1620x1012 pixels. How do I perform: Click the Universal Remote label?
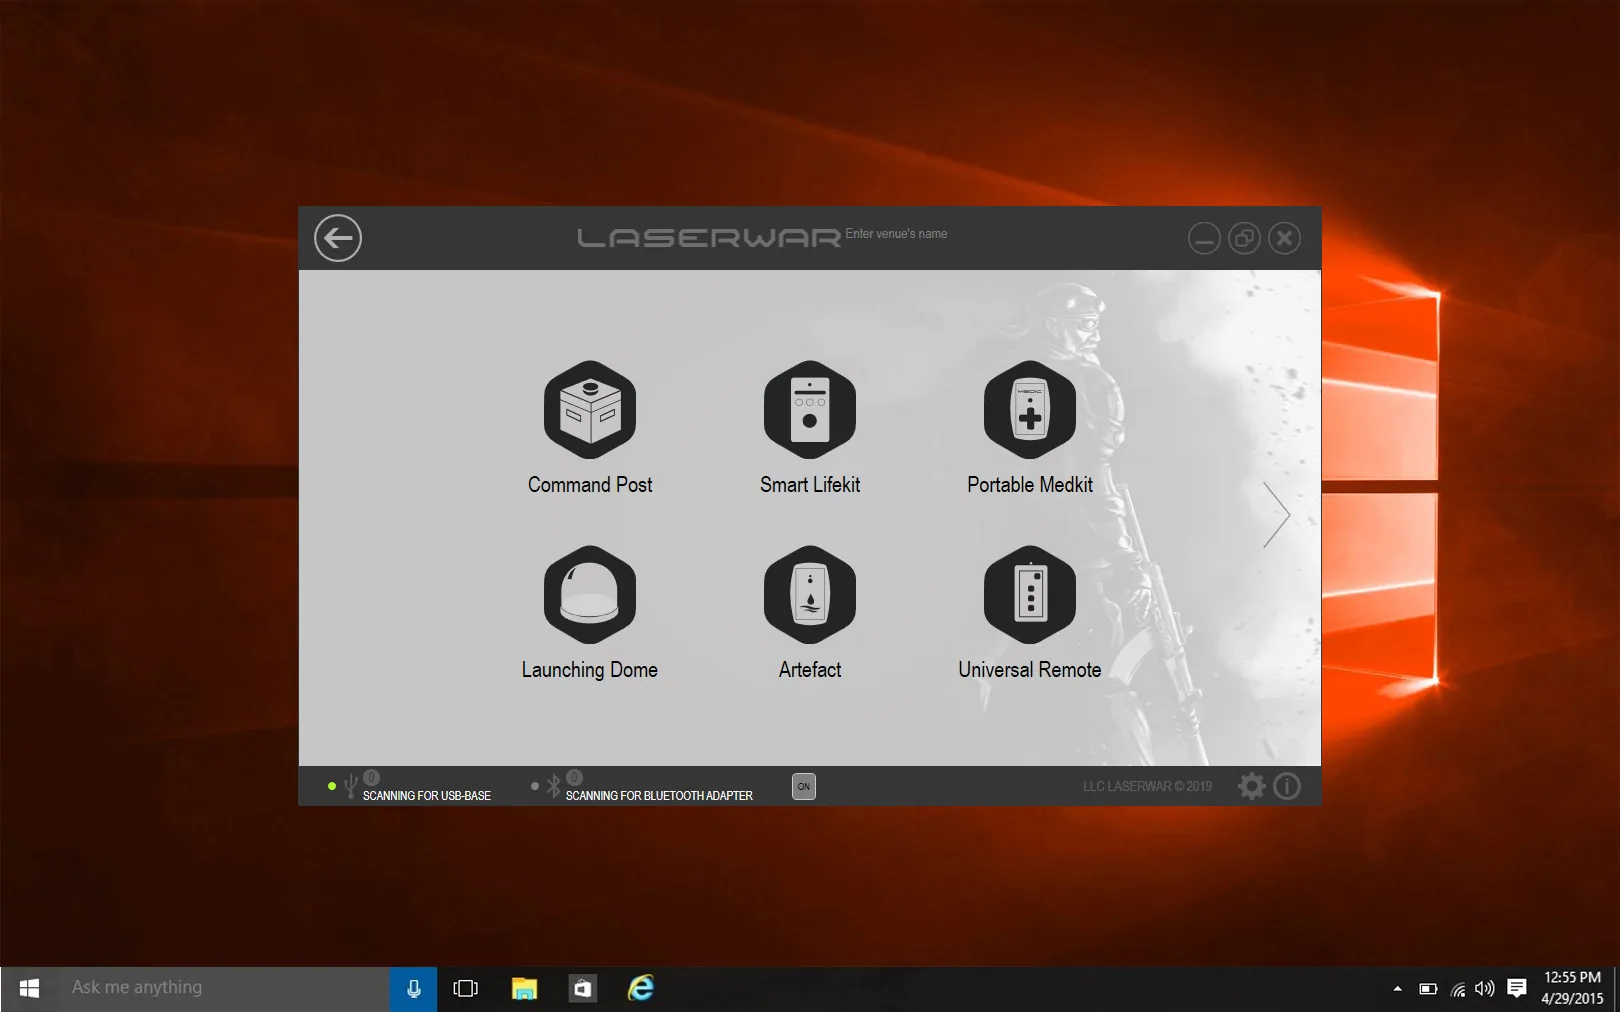[1030, 670]
